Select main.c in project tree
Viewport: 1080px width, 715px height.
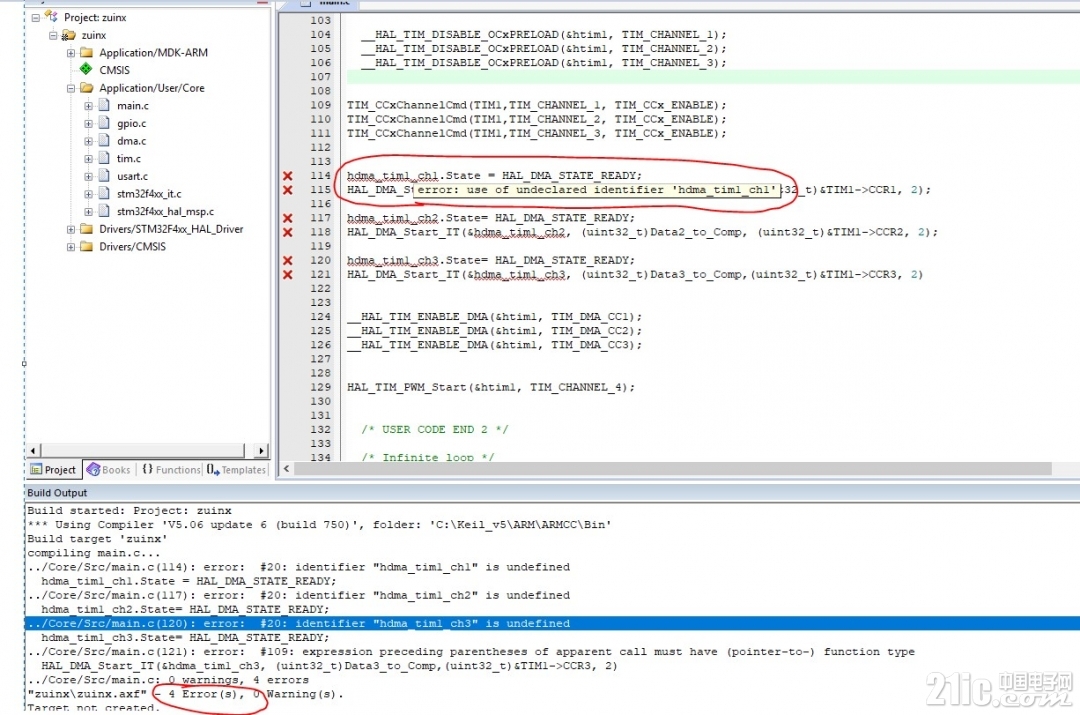coord(132,105)
